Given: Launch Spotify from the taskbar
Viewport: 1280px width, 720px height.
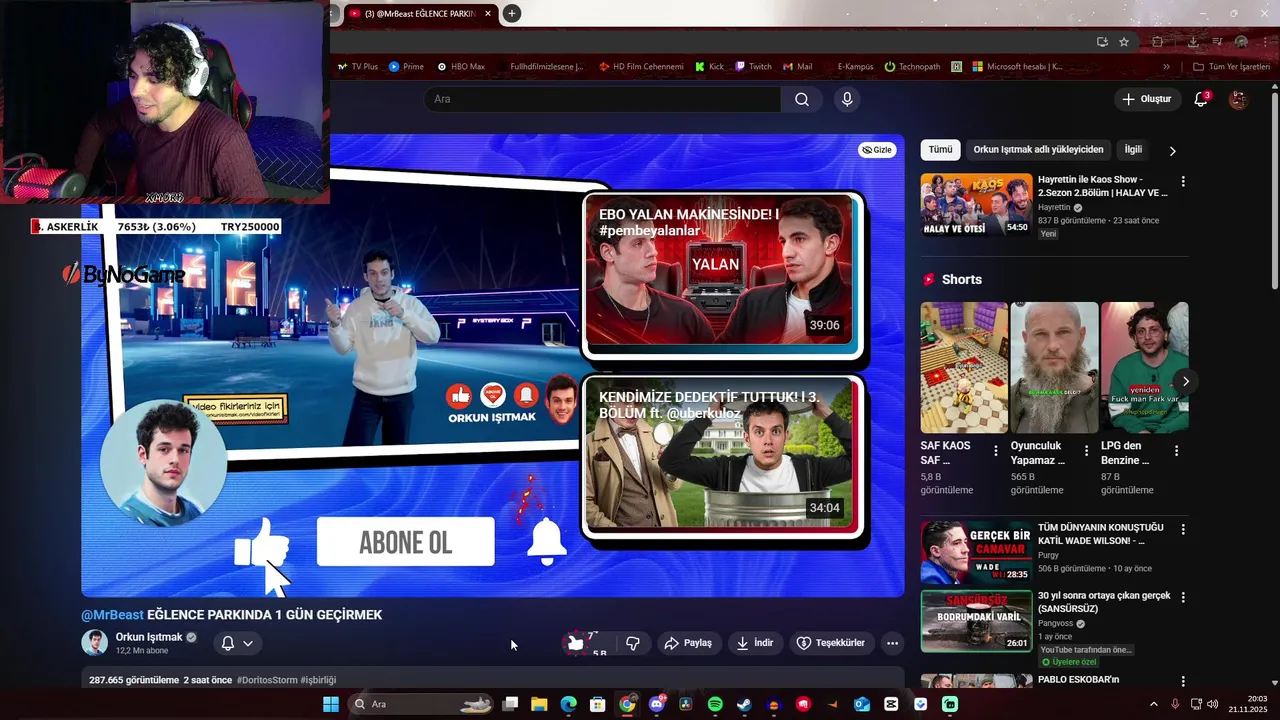Looking at the screenshot, I should pyautogui.click(x=715, y=704).
